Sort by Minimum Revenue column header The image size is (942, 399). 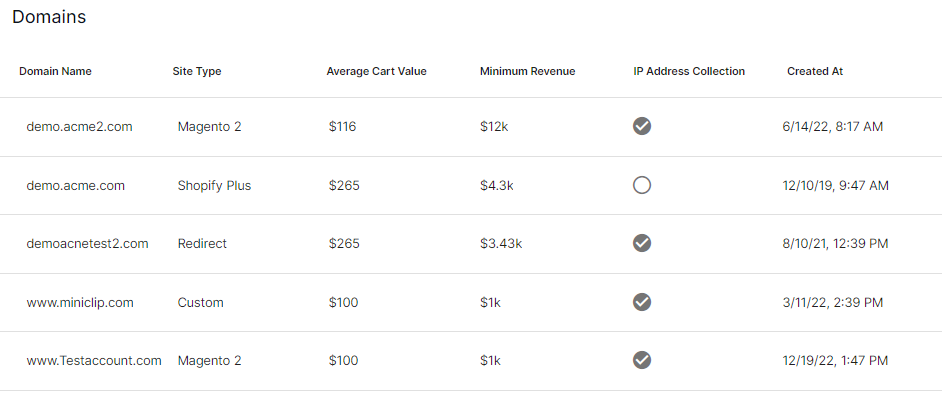[527, 71]
